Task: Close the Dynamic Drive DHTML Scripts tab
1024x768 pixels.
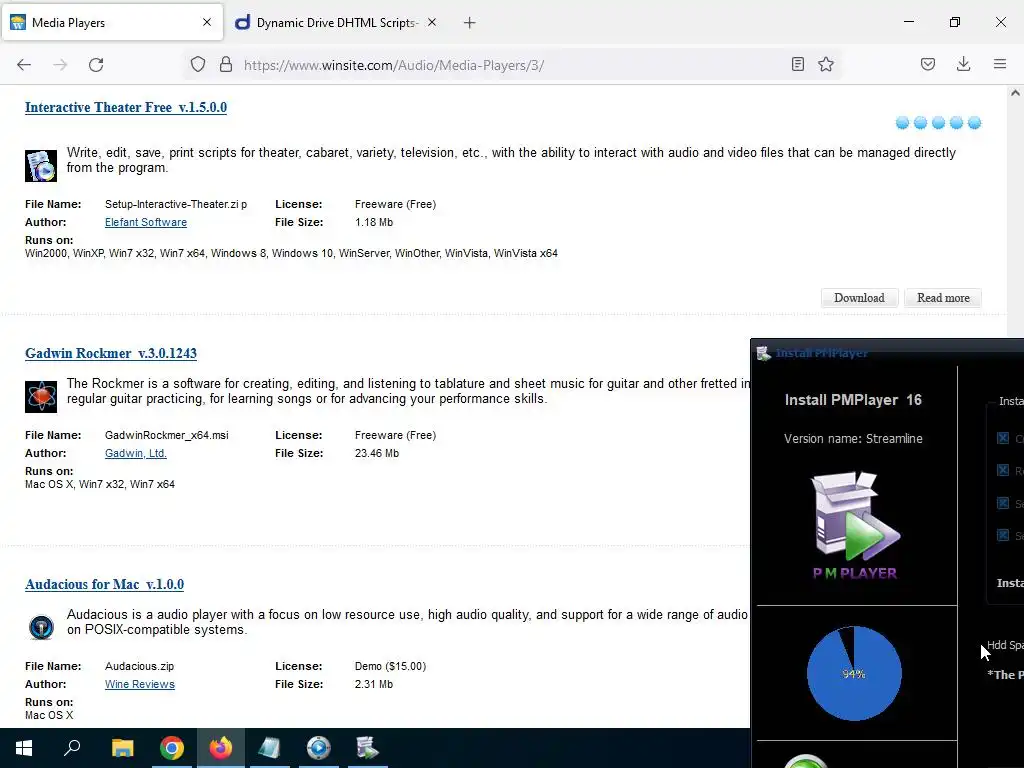Action: 432,22
